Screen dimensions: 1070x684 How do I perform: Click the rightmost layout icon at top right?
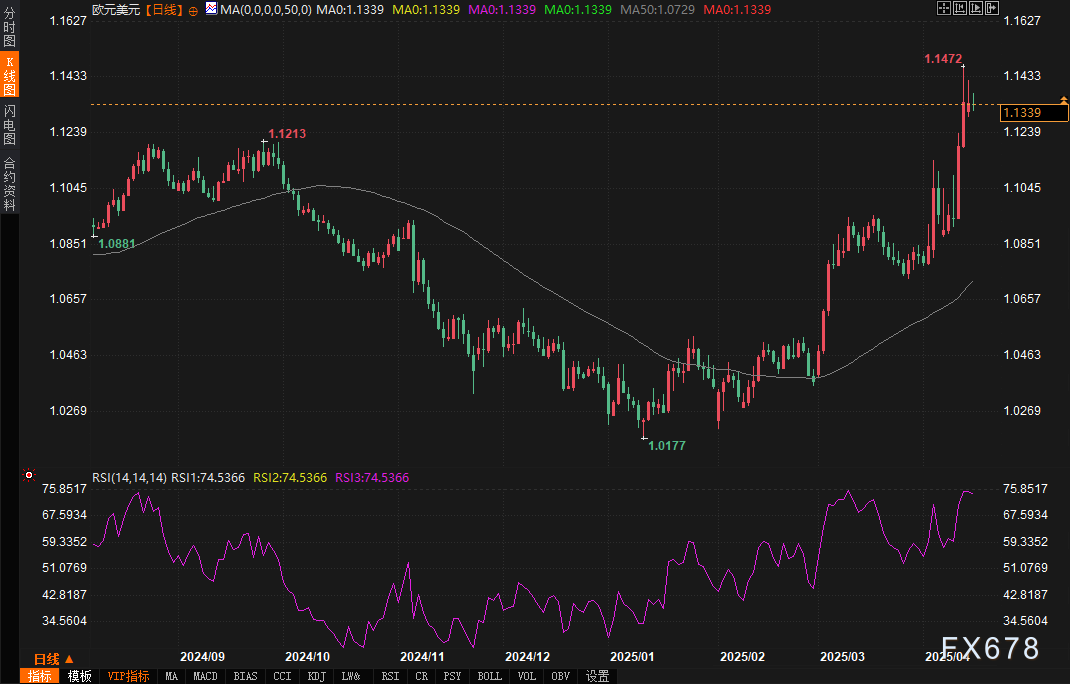(x=991, y=8)
